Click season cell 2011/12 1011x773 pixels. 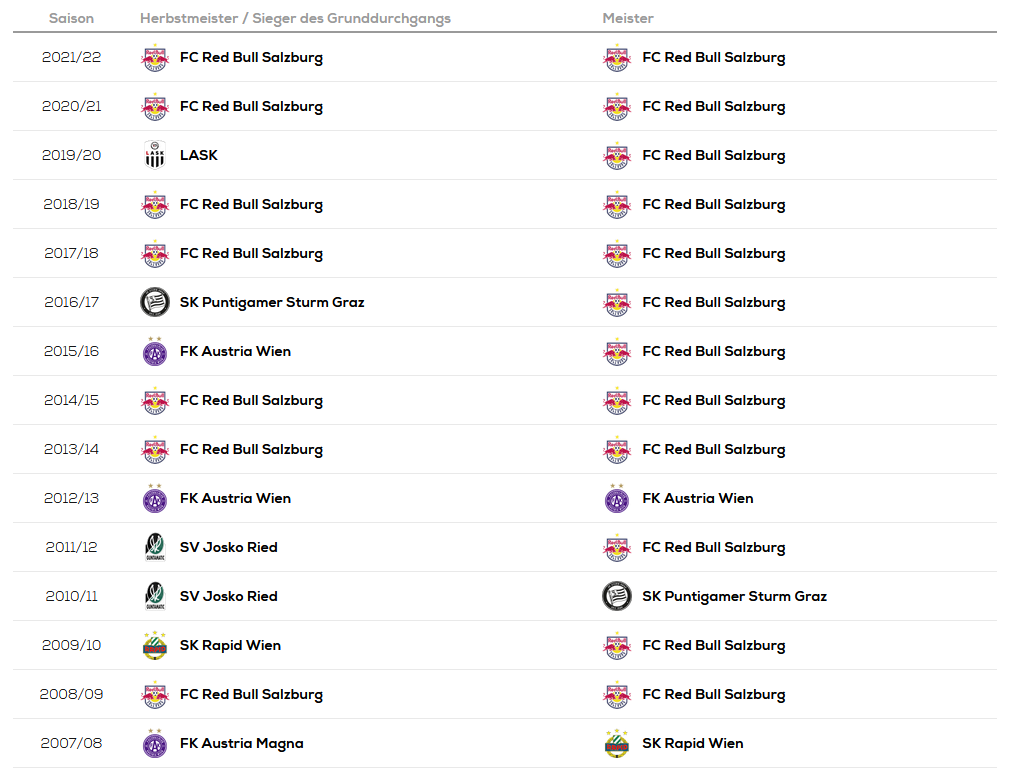(72, 547)
